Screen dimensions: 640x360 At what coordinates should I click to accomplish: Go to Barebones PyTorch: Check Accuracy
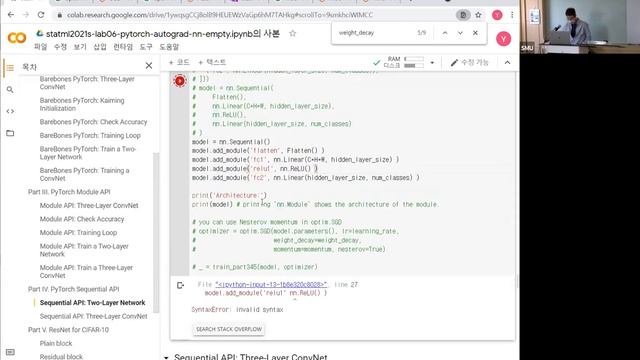click(x=93, y=122)
